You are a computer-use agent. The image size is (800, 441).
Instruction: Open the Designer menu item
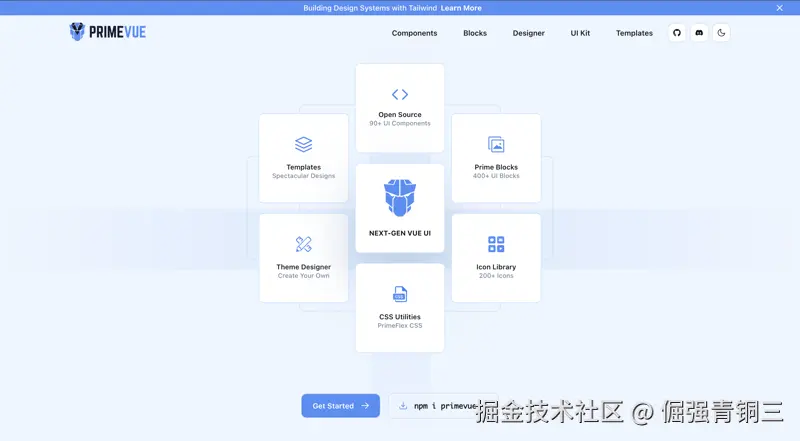coord(529,33)
